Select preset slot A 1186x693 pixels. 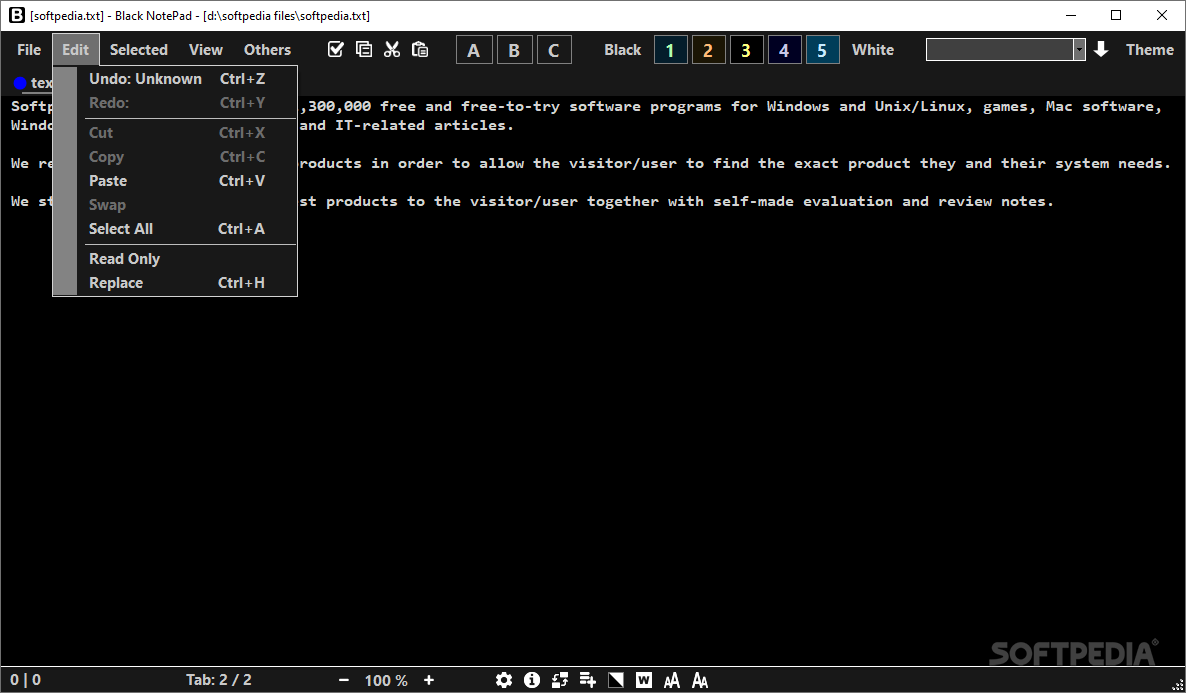pyautogui.click(x=474, y=50)
